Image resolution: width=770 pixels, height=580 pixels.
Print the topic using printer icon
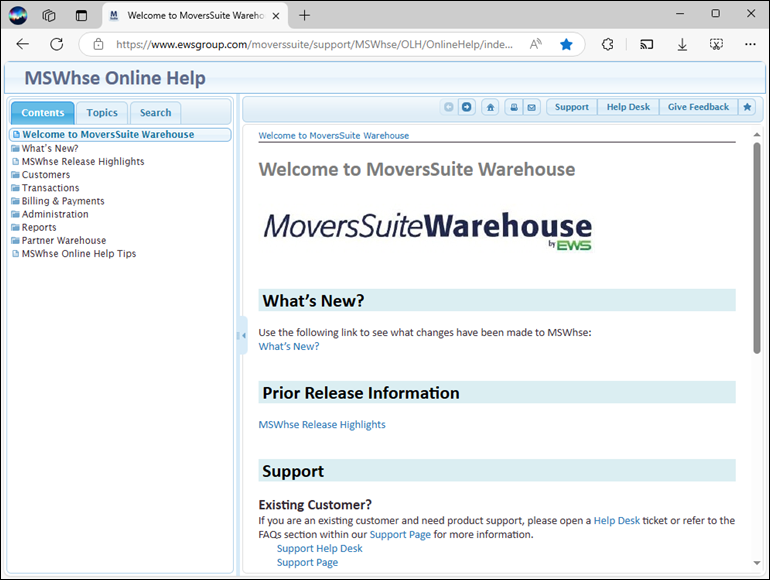[x=514, y=107]
